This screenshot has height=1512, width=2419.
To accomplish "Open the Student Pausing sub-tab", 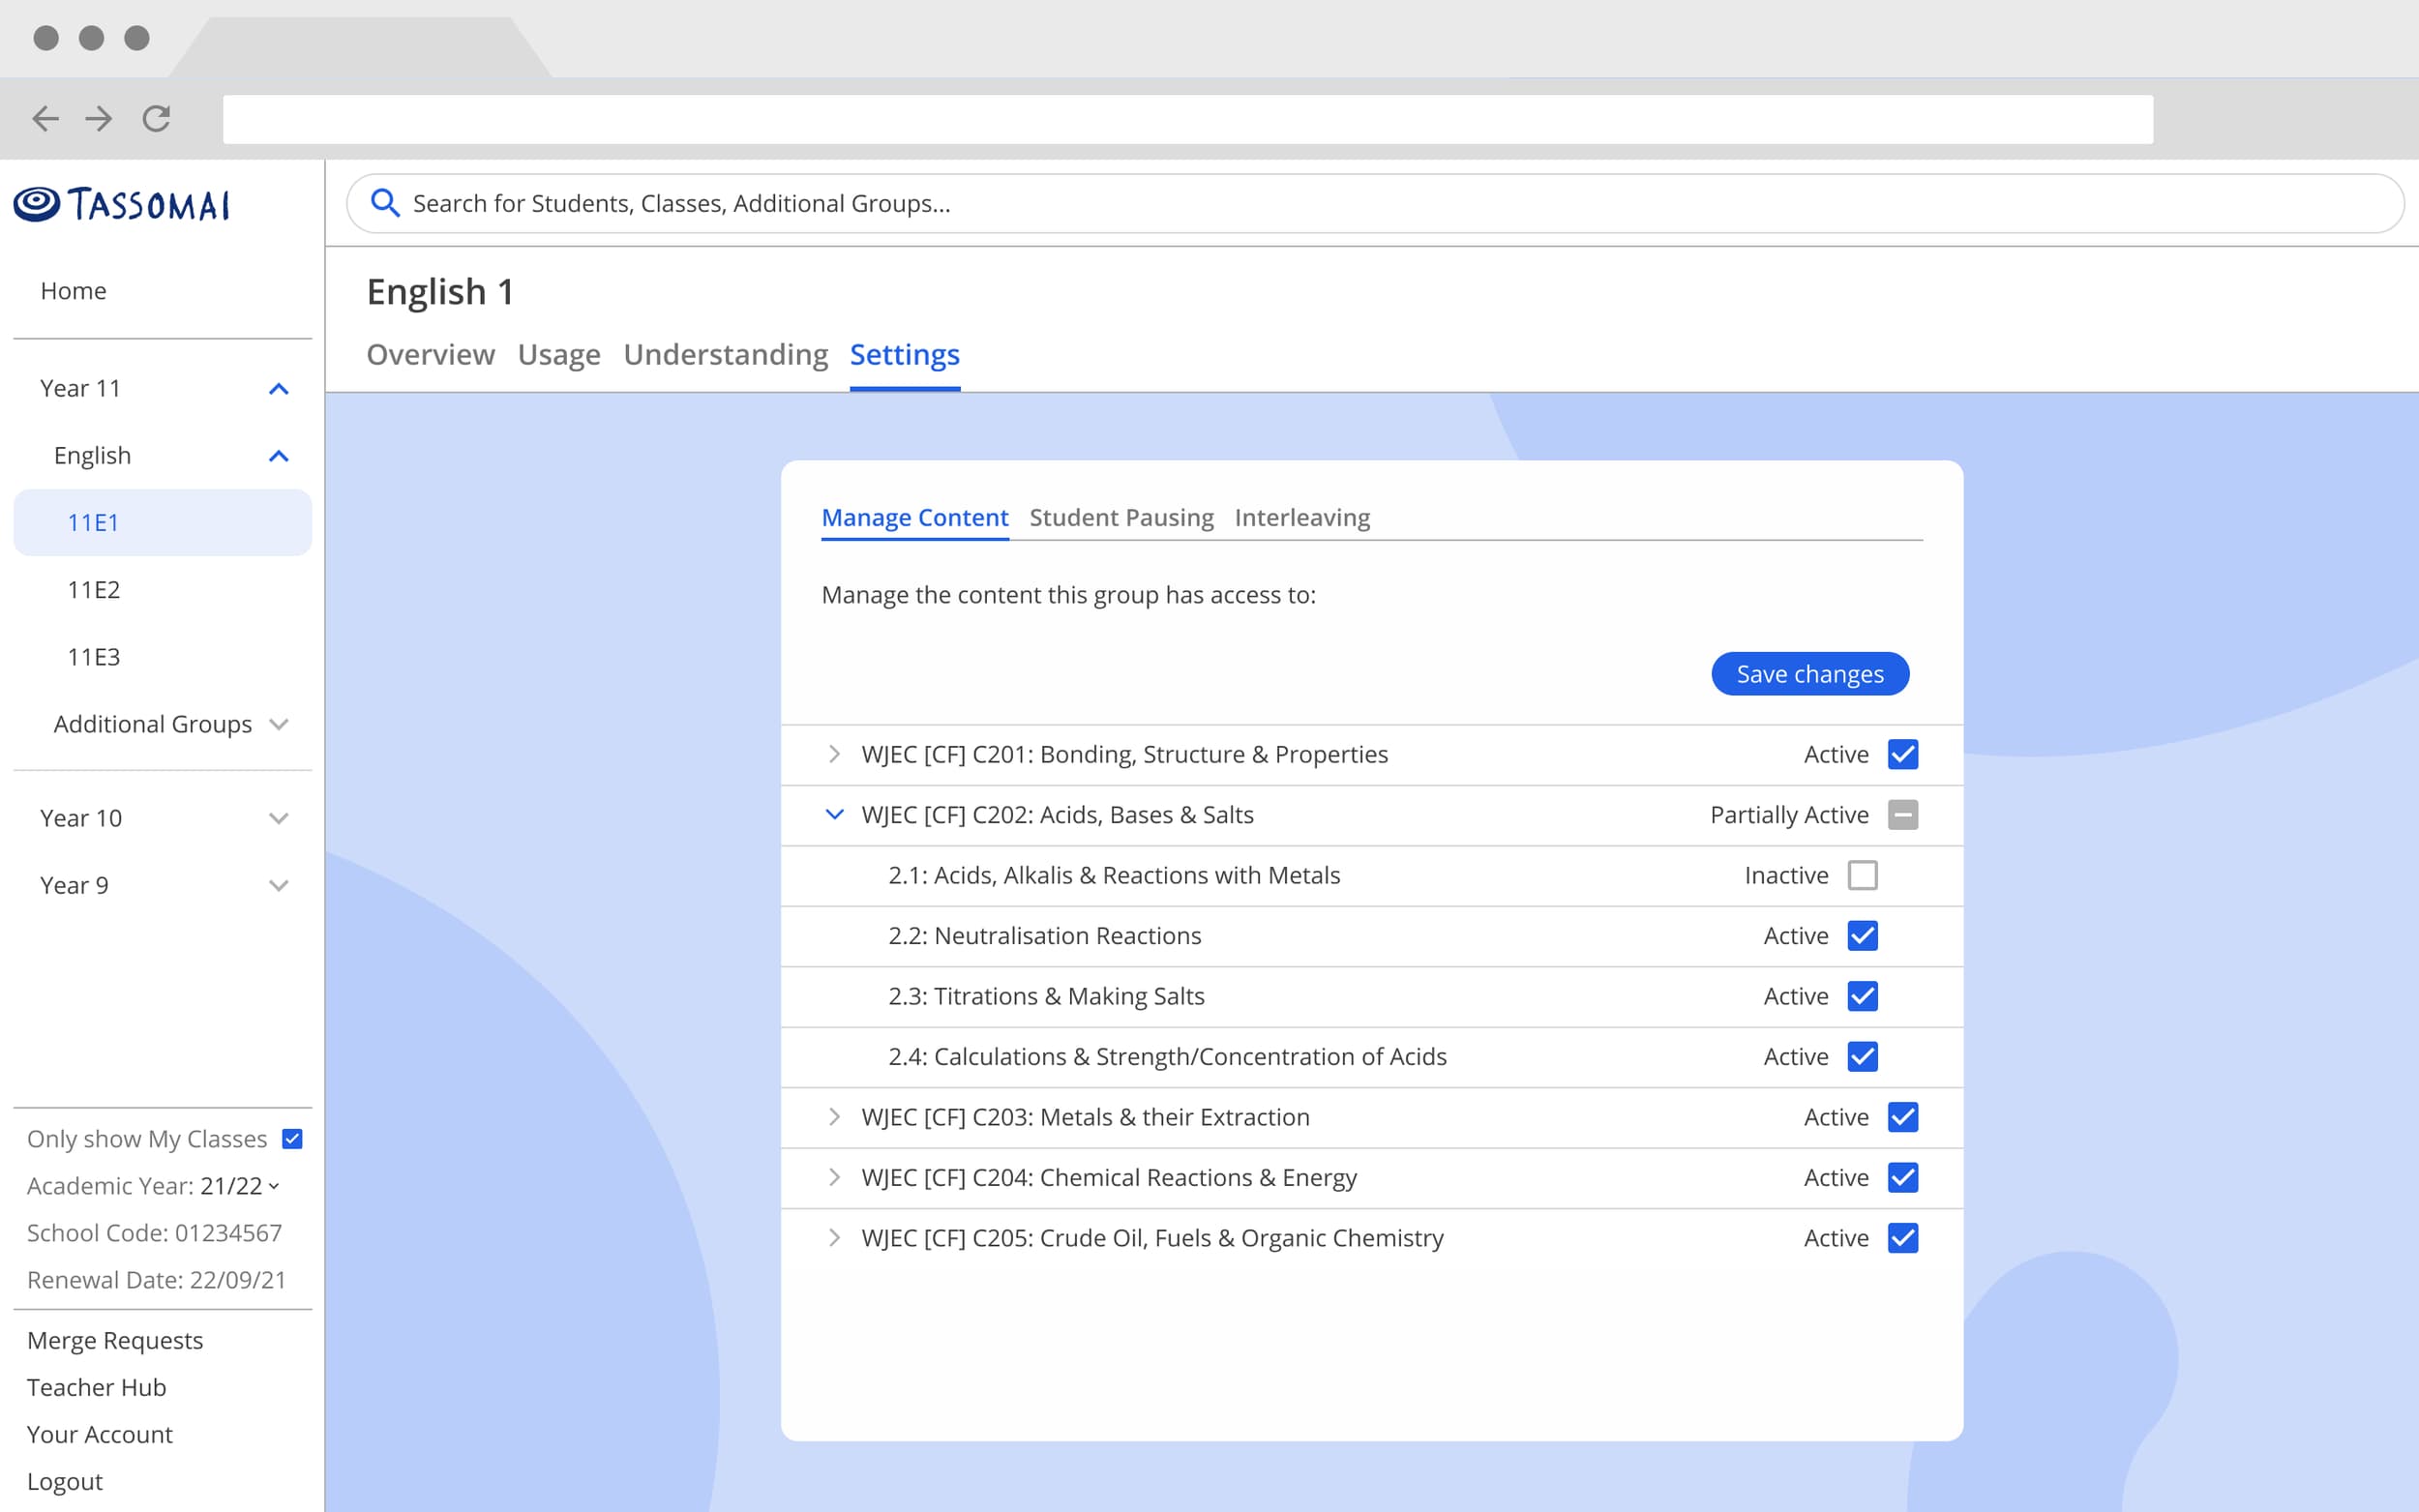I will tap(1121, 517).
